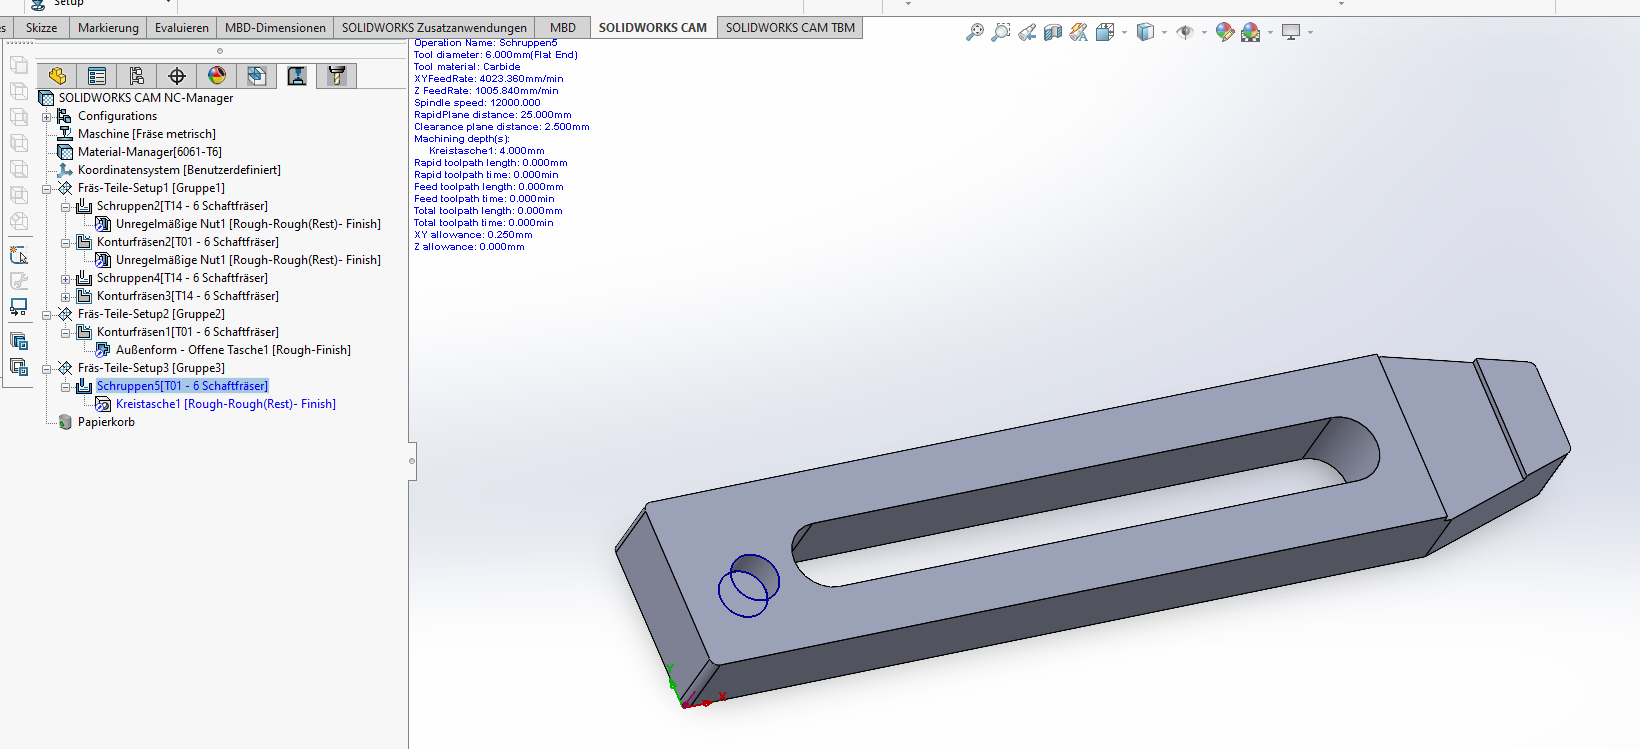
Task: Open the CAM tool tree tab
Action: [x=337, y=76]
